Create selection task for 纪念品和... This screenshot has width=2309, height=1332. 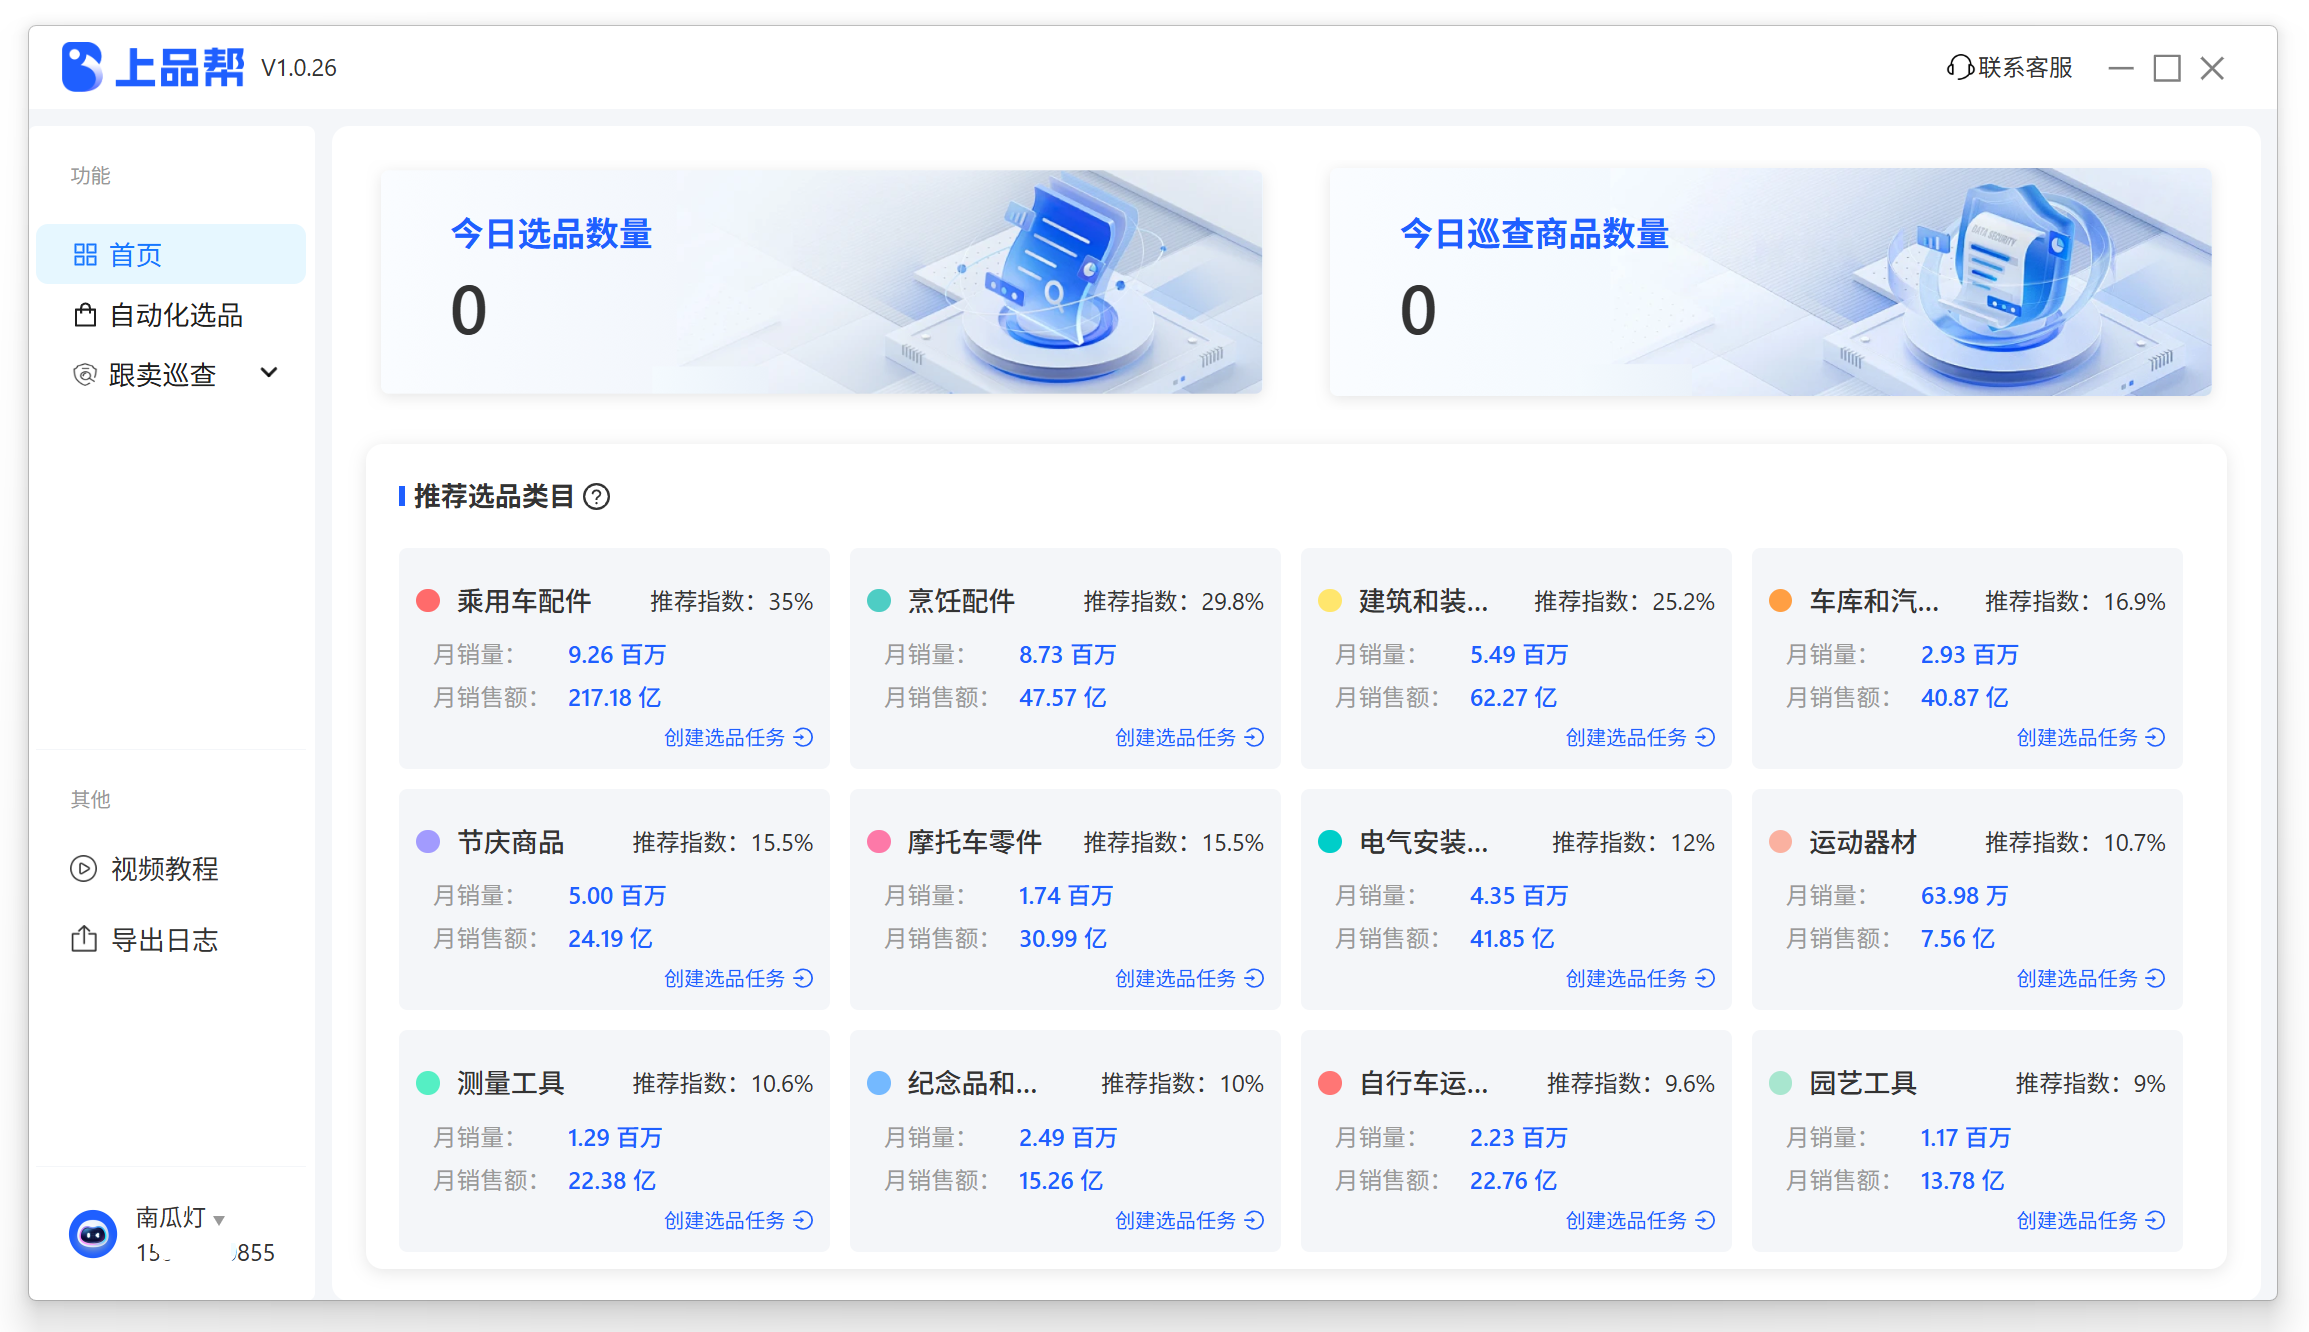coord(1189,1220)
